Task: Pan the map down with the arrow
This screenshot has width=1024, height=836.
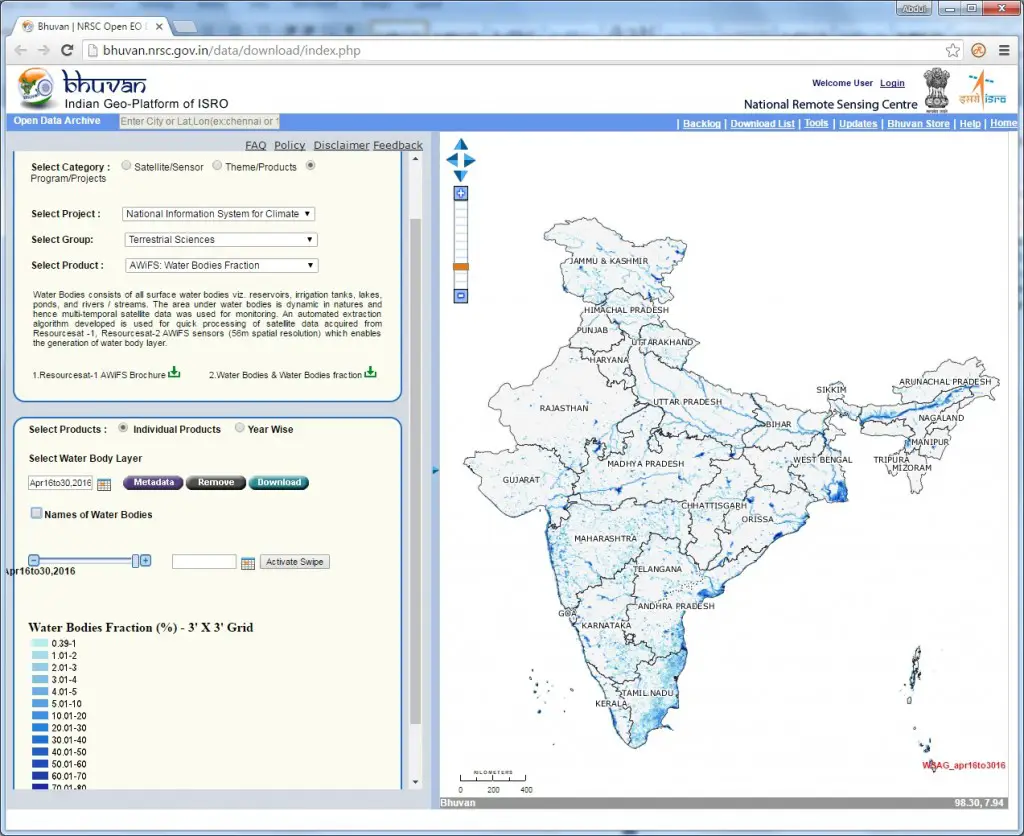Action: pyautogui.click(x=461, y=176)
